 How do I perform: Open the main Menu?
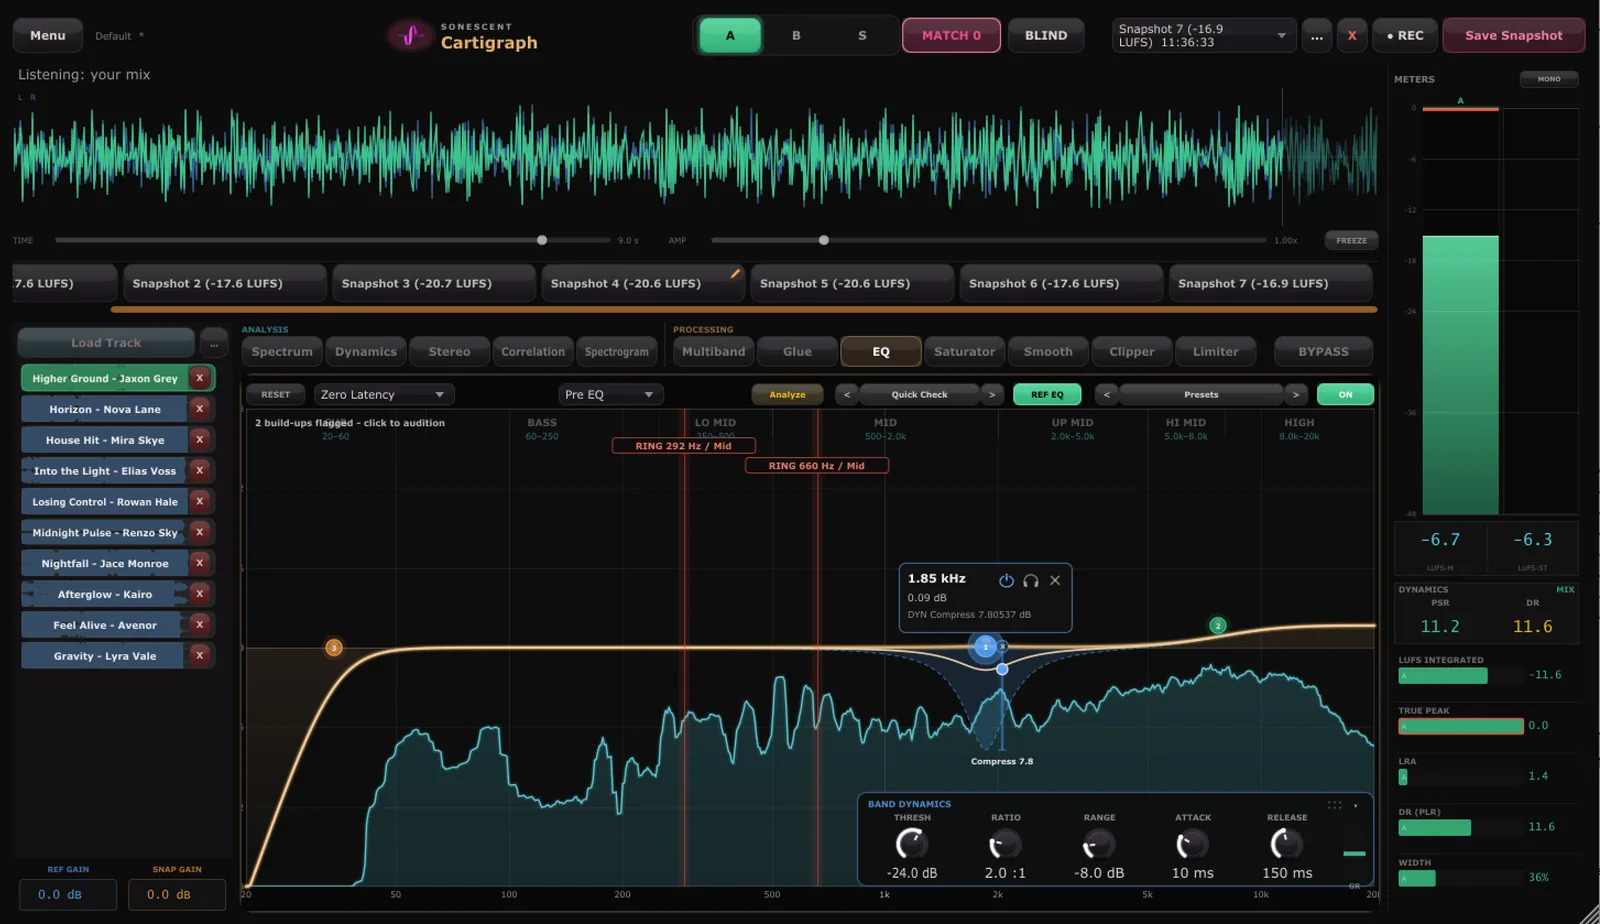(47, 35)
